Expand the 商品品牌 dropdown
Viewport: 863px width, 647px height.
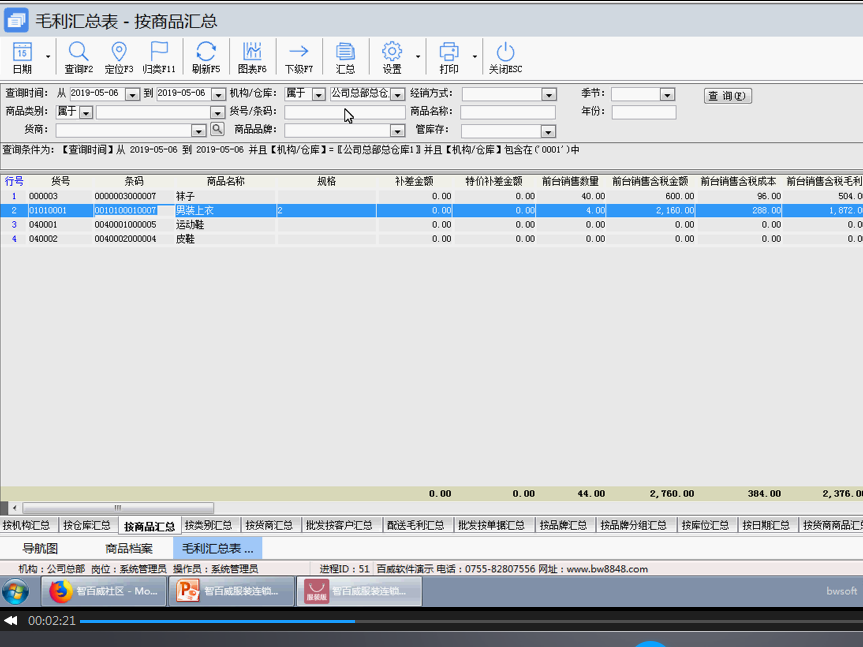[397, 131]
